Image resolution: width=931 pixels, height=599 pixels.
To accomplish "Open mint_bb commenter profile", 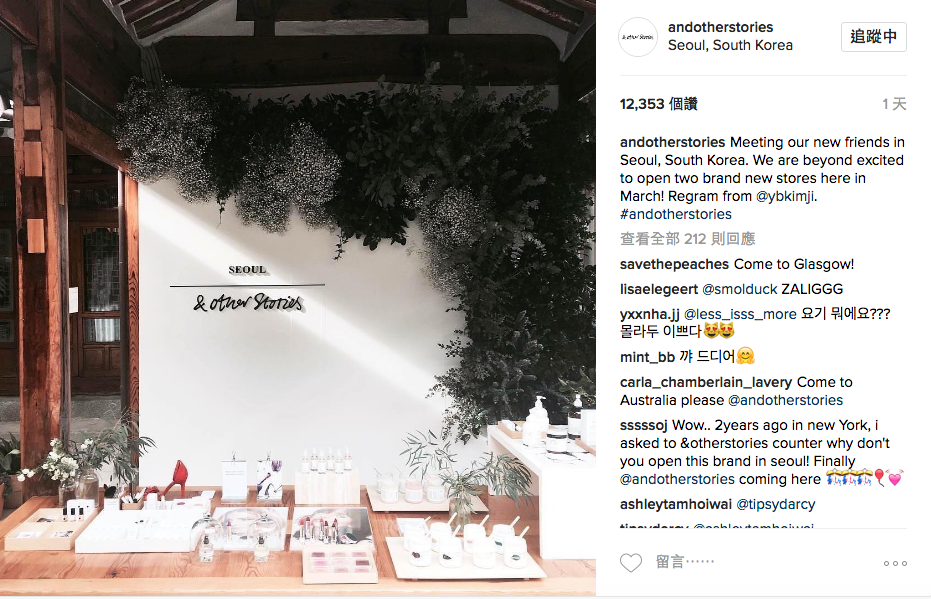I will 647,357.
